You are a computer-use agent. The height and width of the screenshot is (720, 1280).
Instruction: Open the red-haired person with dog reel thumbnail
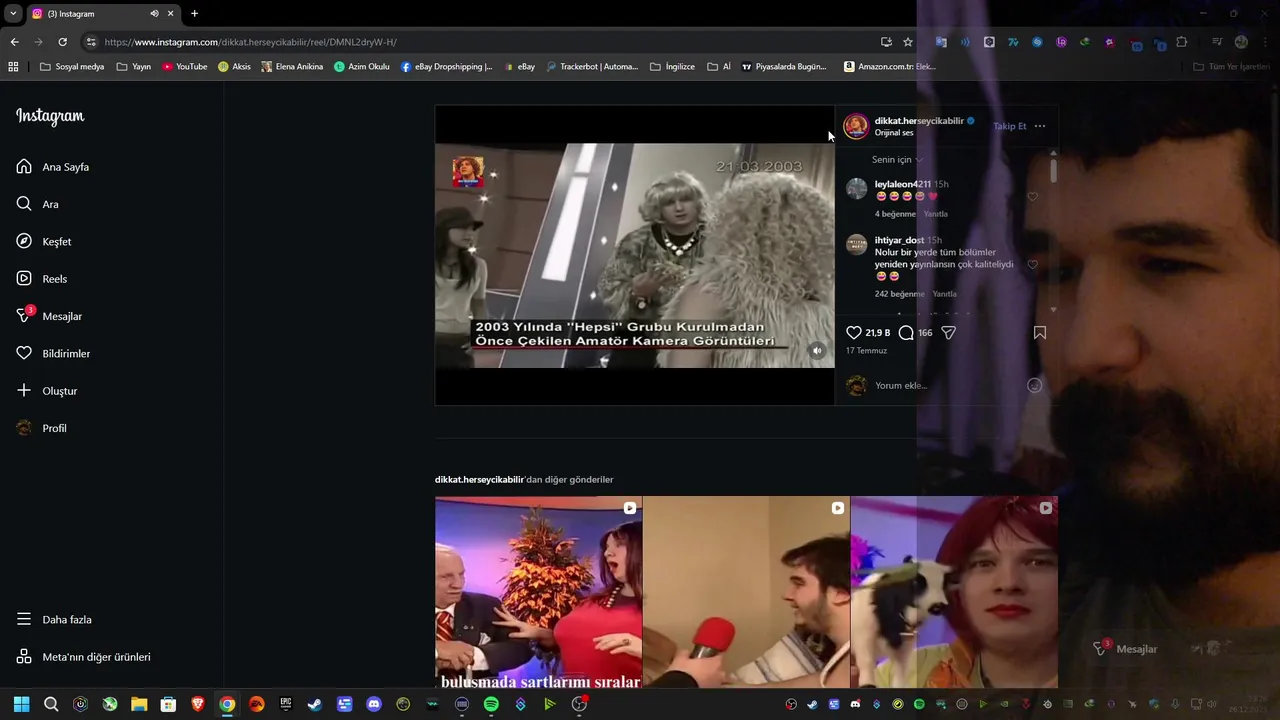pos(954,592)
